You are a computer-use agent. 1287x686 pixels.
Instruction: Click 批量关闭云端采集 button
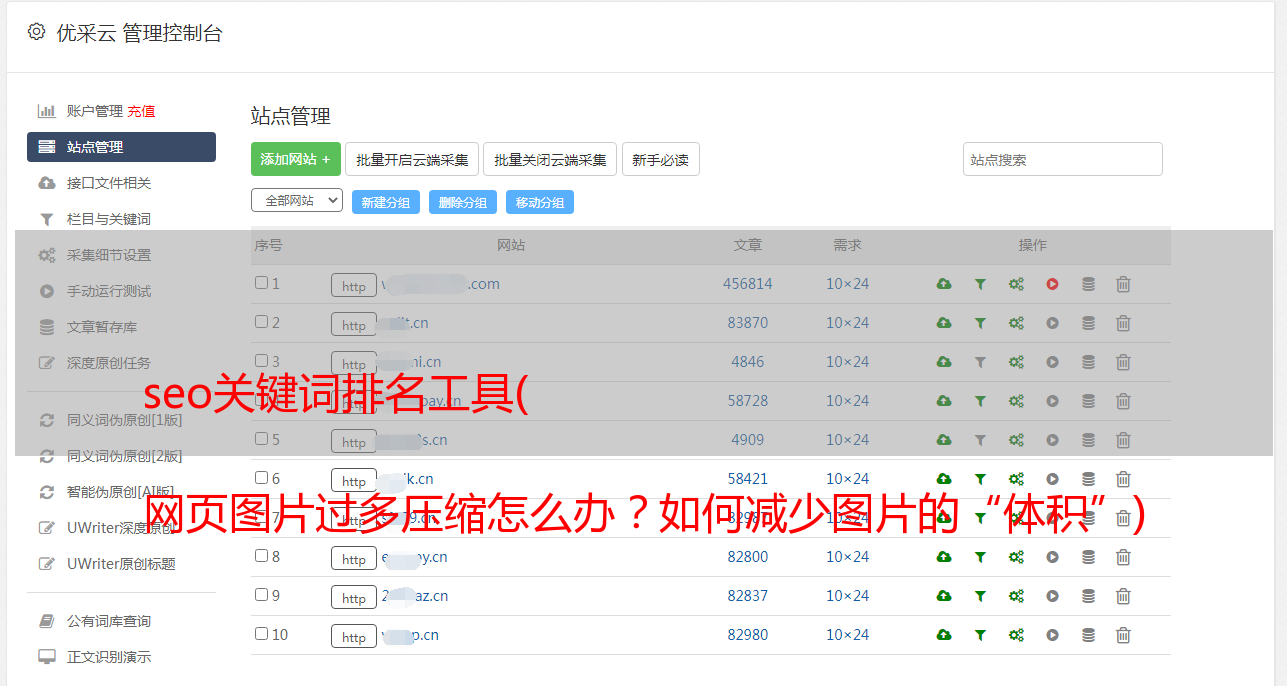tap(550, 159)
